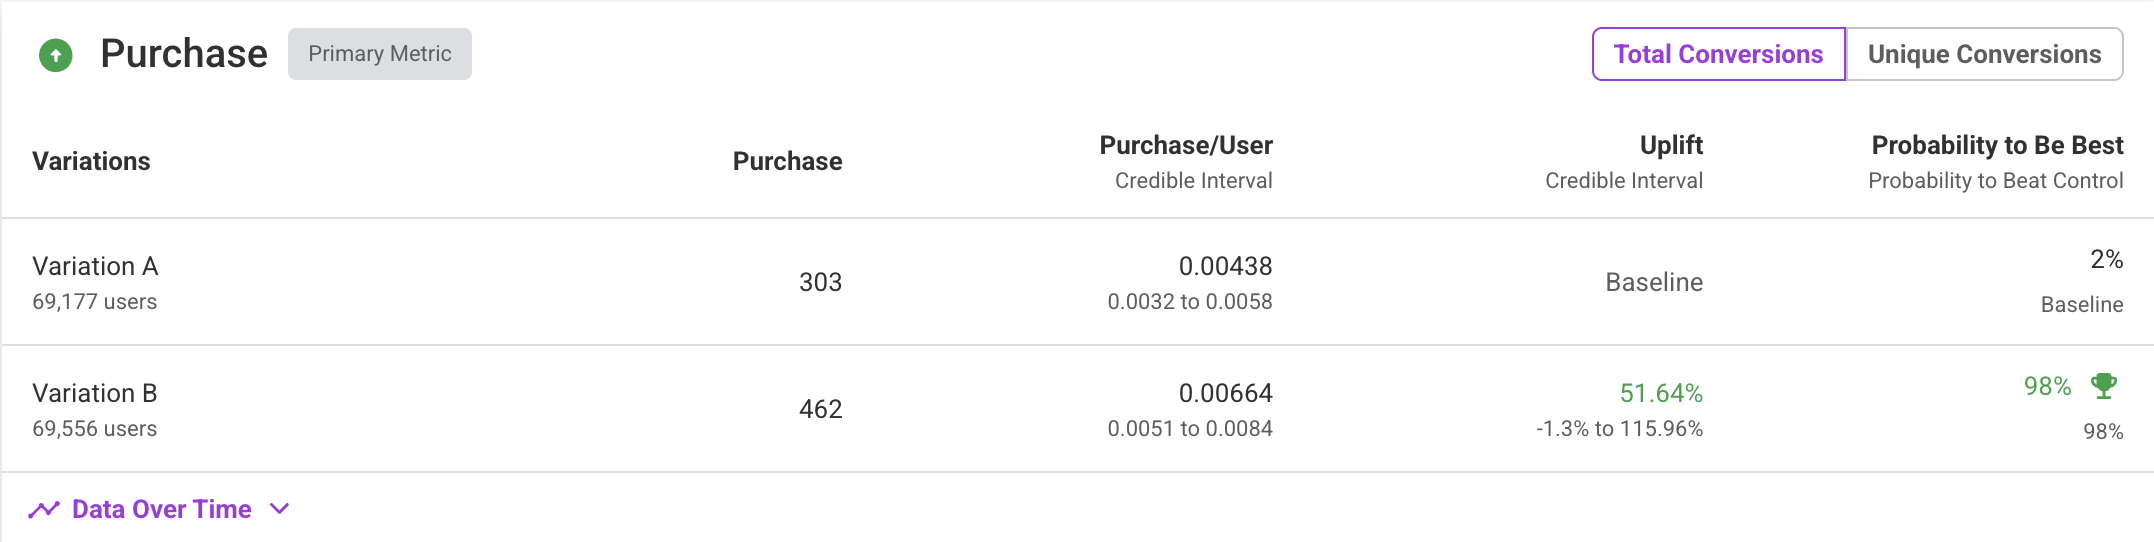Image resolution: width=2154 pixels, height=542 pixels.
Task: Click the Uplift column header
Action: click(1671, 145)
